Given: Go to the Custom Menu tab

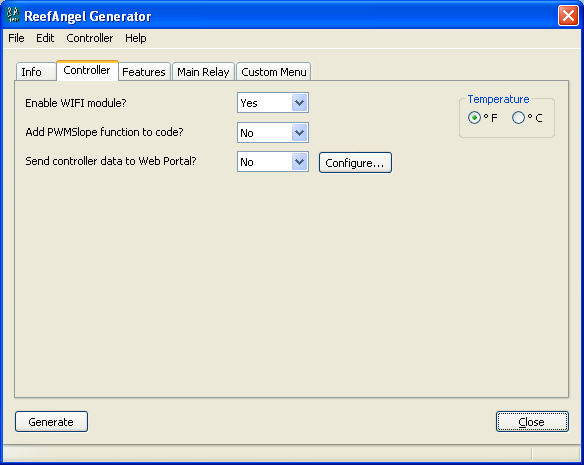Looking at the screenshot, I should (273, 72).
